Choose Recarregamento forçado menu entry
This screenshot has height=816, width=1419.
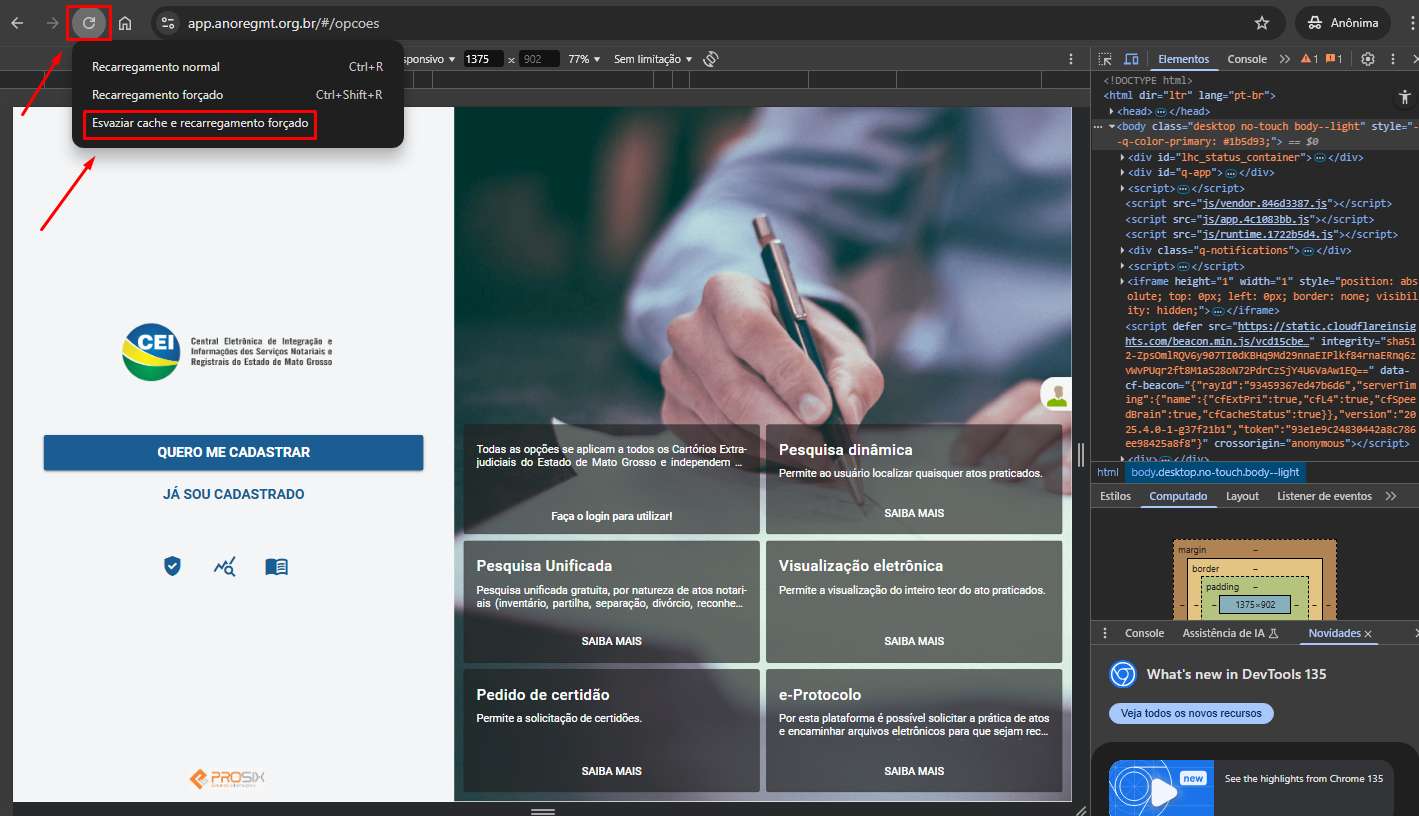coord(237,95)
